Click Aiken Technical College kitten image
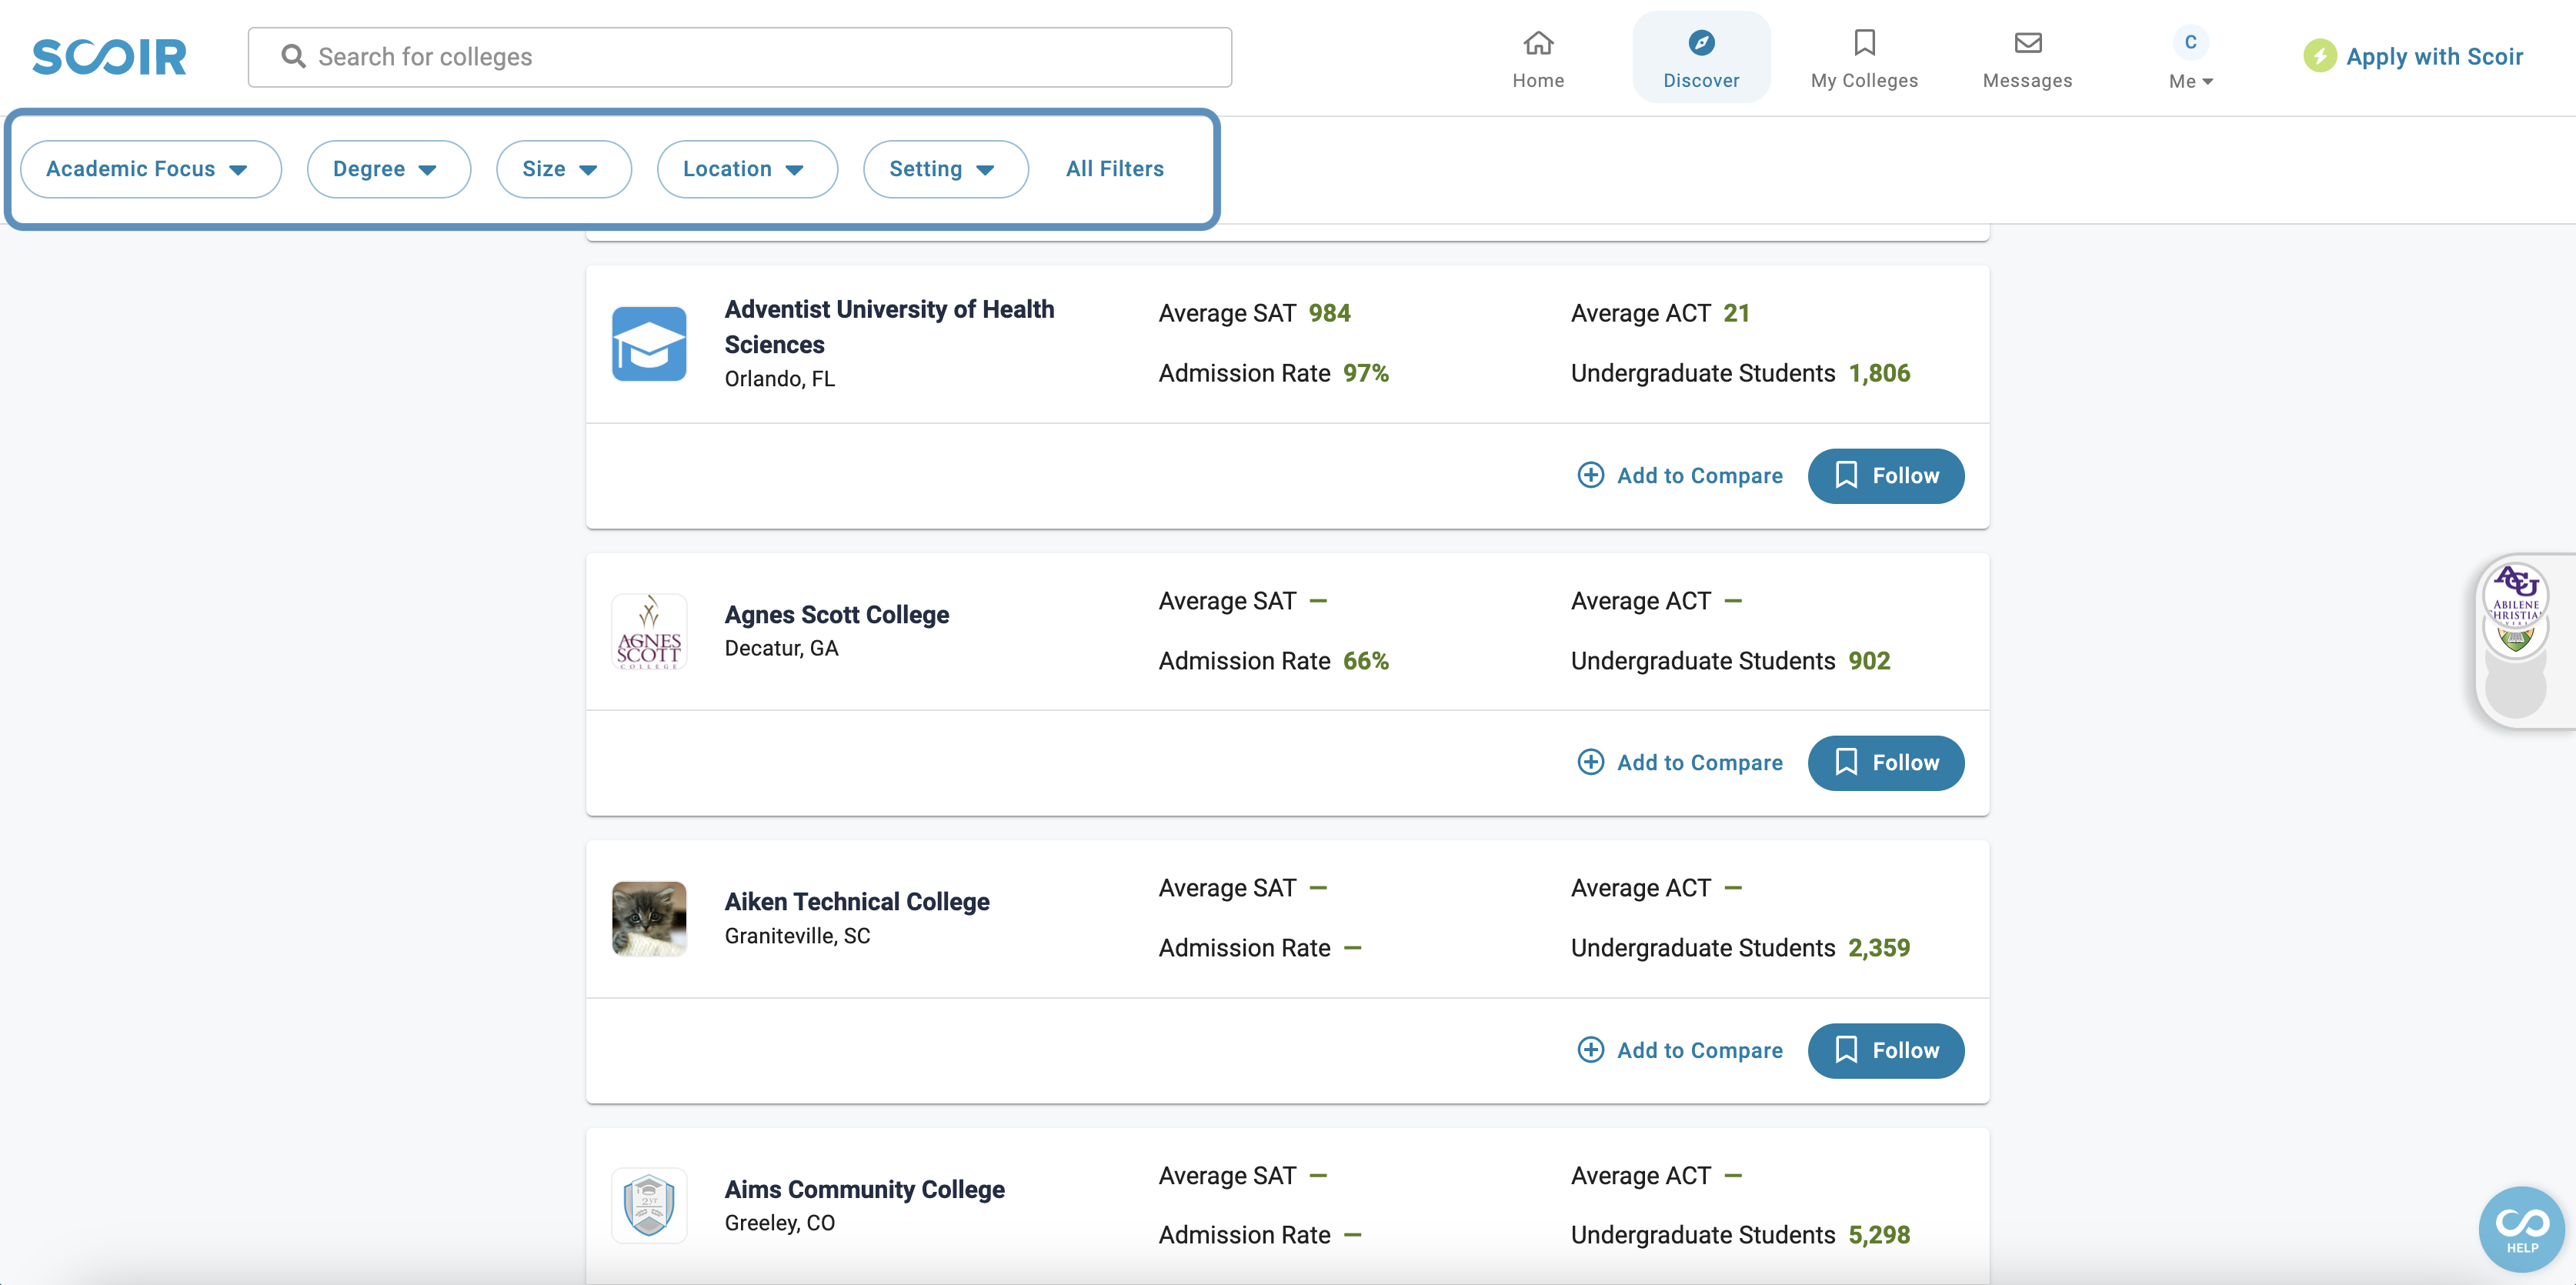Viewport: 2576px width, 1285px height. coord(649,918)
